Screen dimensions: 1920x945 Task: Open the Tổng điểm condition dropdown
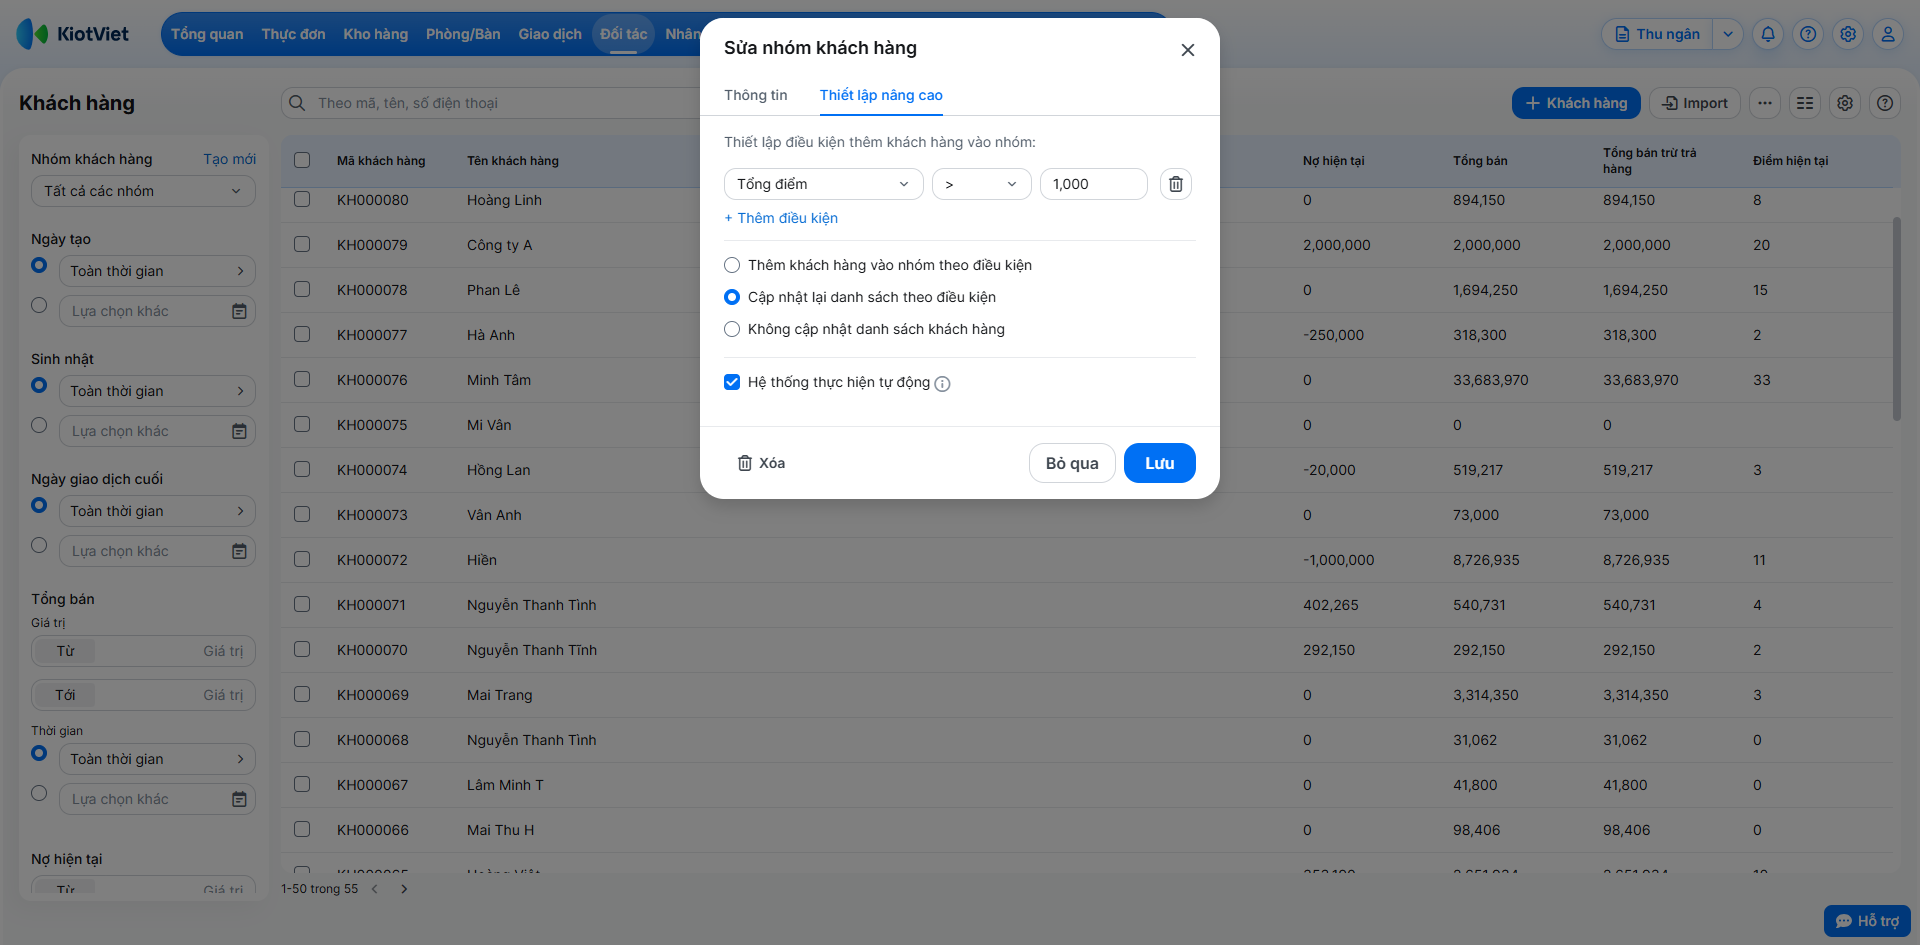pyautogui.click(x=823, y=184)
